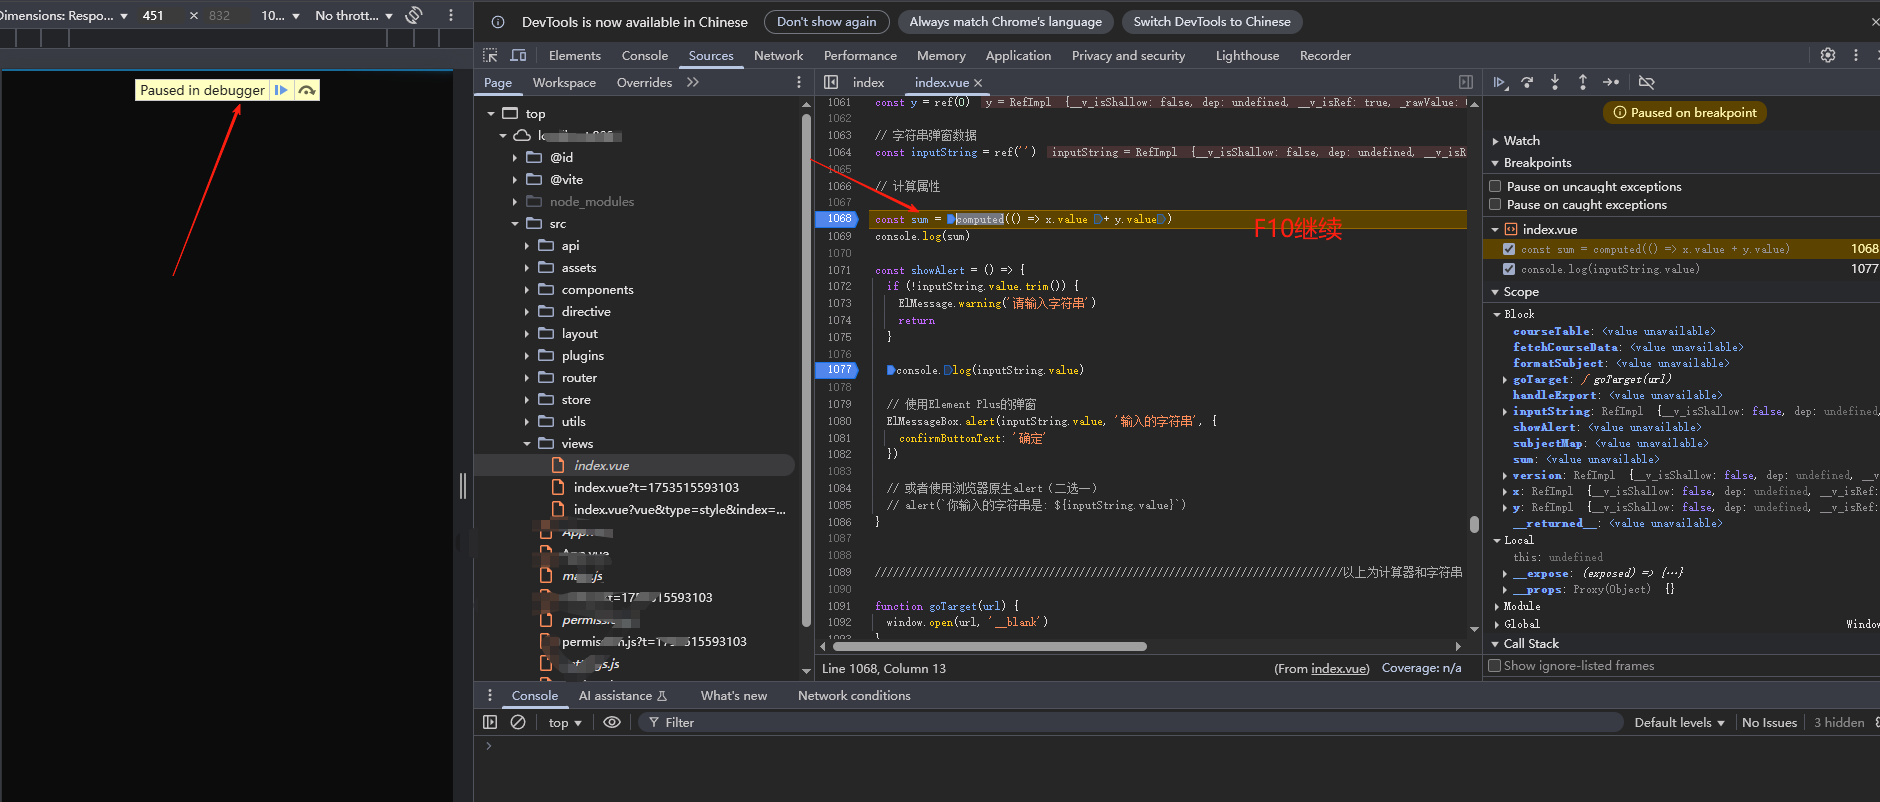
Task: Open throttling No throttling dropdown
Action: click(354, 15)
